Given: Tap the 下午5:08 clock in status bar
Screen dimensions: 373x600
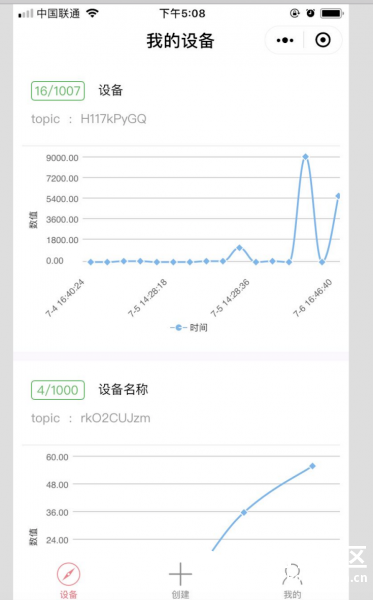Looking at the screenshot, I should (x=182, y=14).
